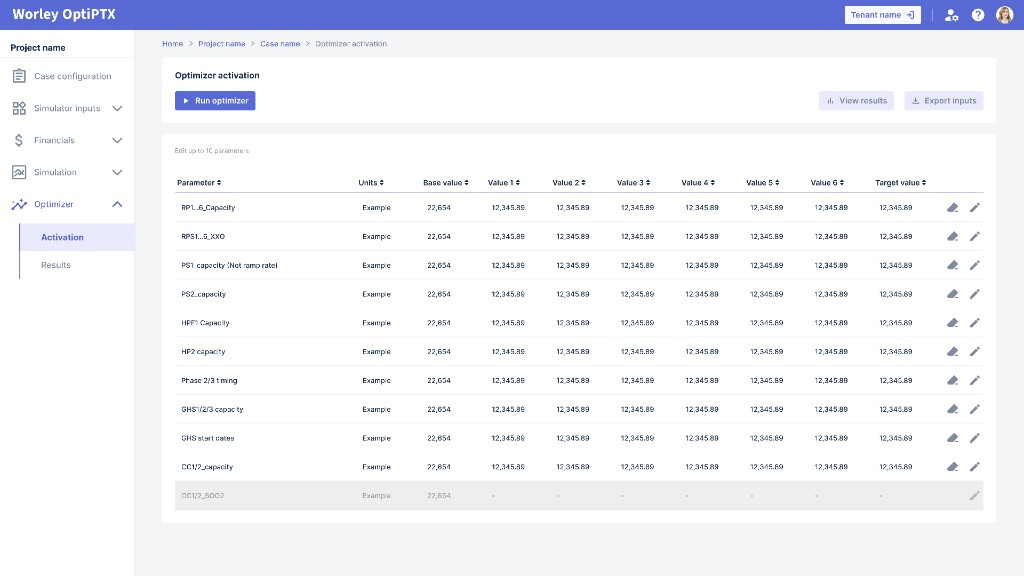The height and width of the screenshot is (576, 1024).
Task: Sort table by Target value column
Action: 901,183
